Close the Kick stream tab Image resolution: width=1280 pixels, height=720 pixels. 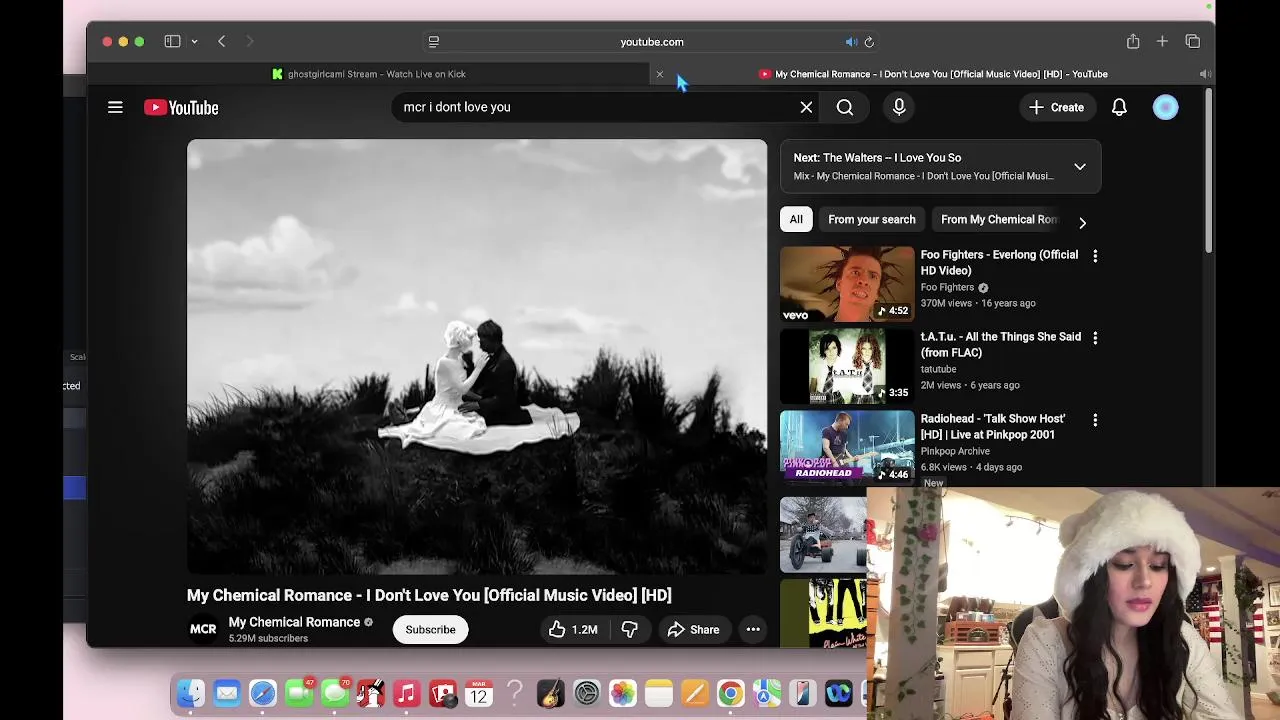click(659, 74)
